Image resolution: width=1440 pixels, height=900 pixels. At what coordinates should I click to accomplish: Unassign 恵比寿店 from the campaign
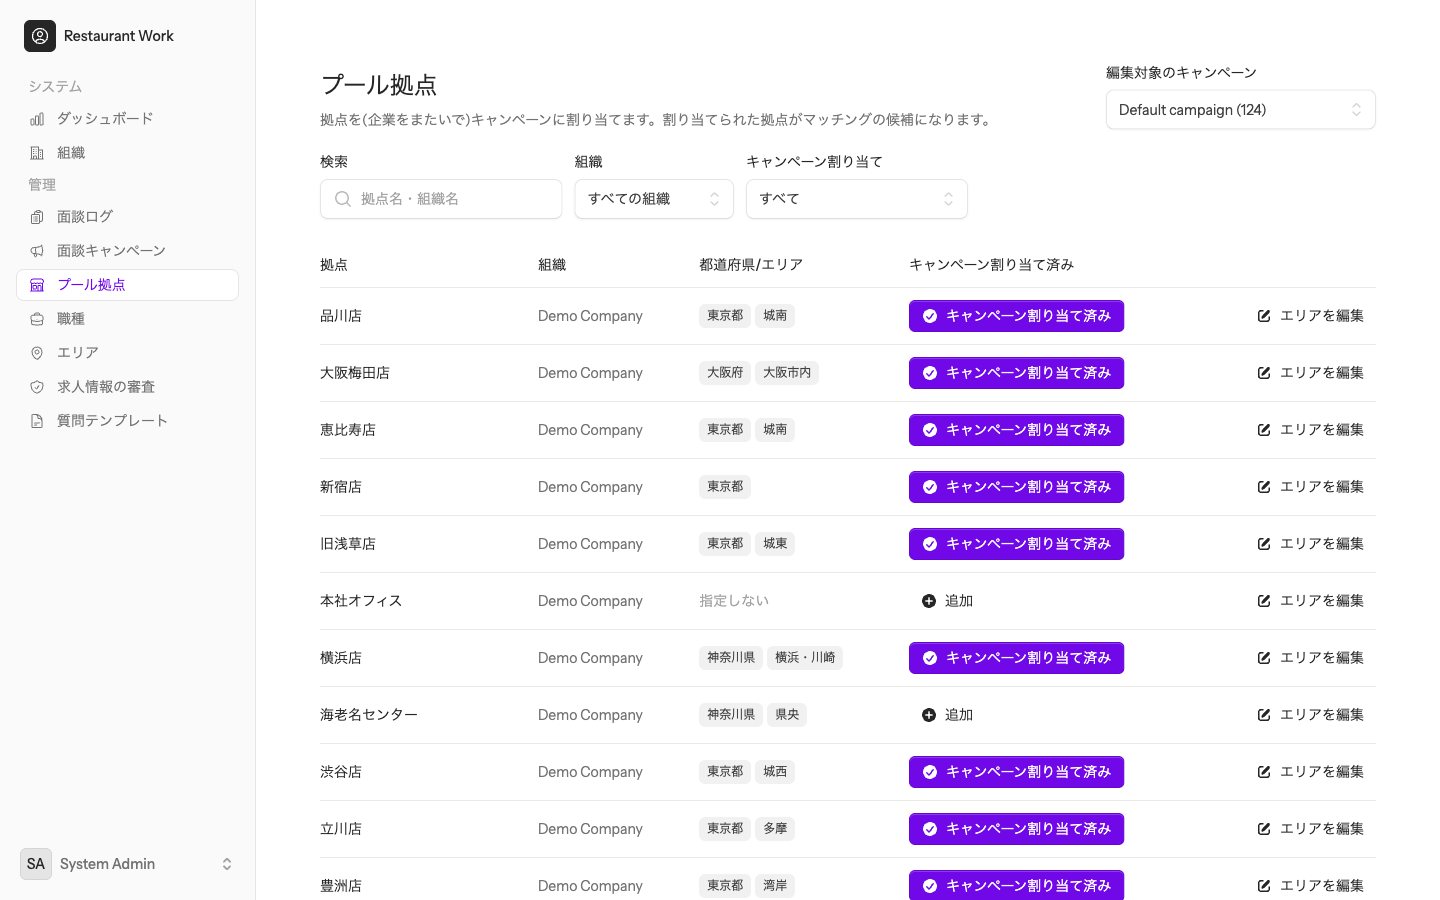pyautogui.click(x=1016, y=430)
